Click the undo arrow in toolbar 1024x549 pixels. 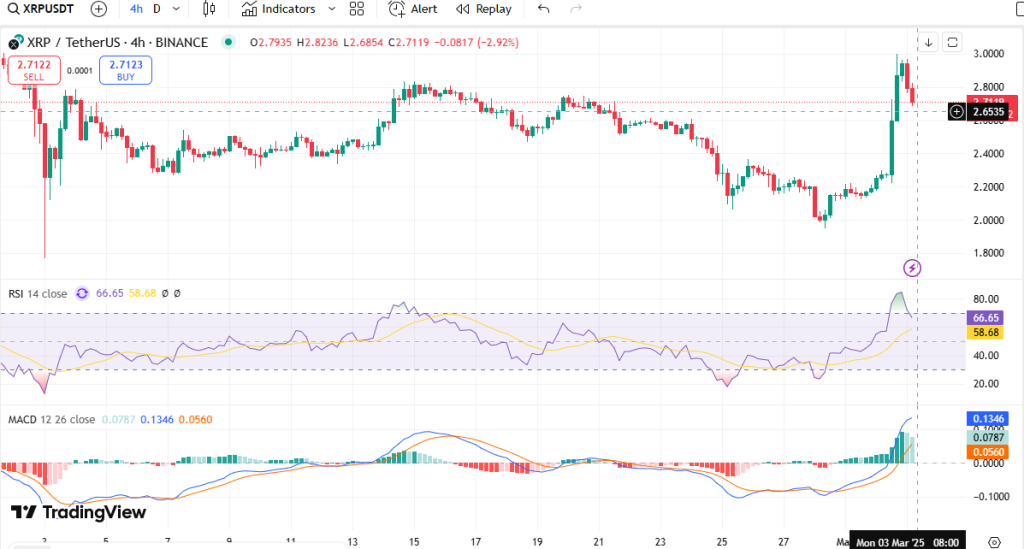click(x=544, y=9)
